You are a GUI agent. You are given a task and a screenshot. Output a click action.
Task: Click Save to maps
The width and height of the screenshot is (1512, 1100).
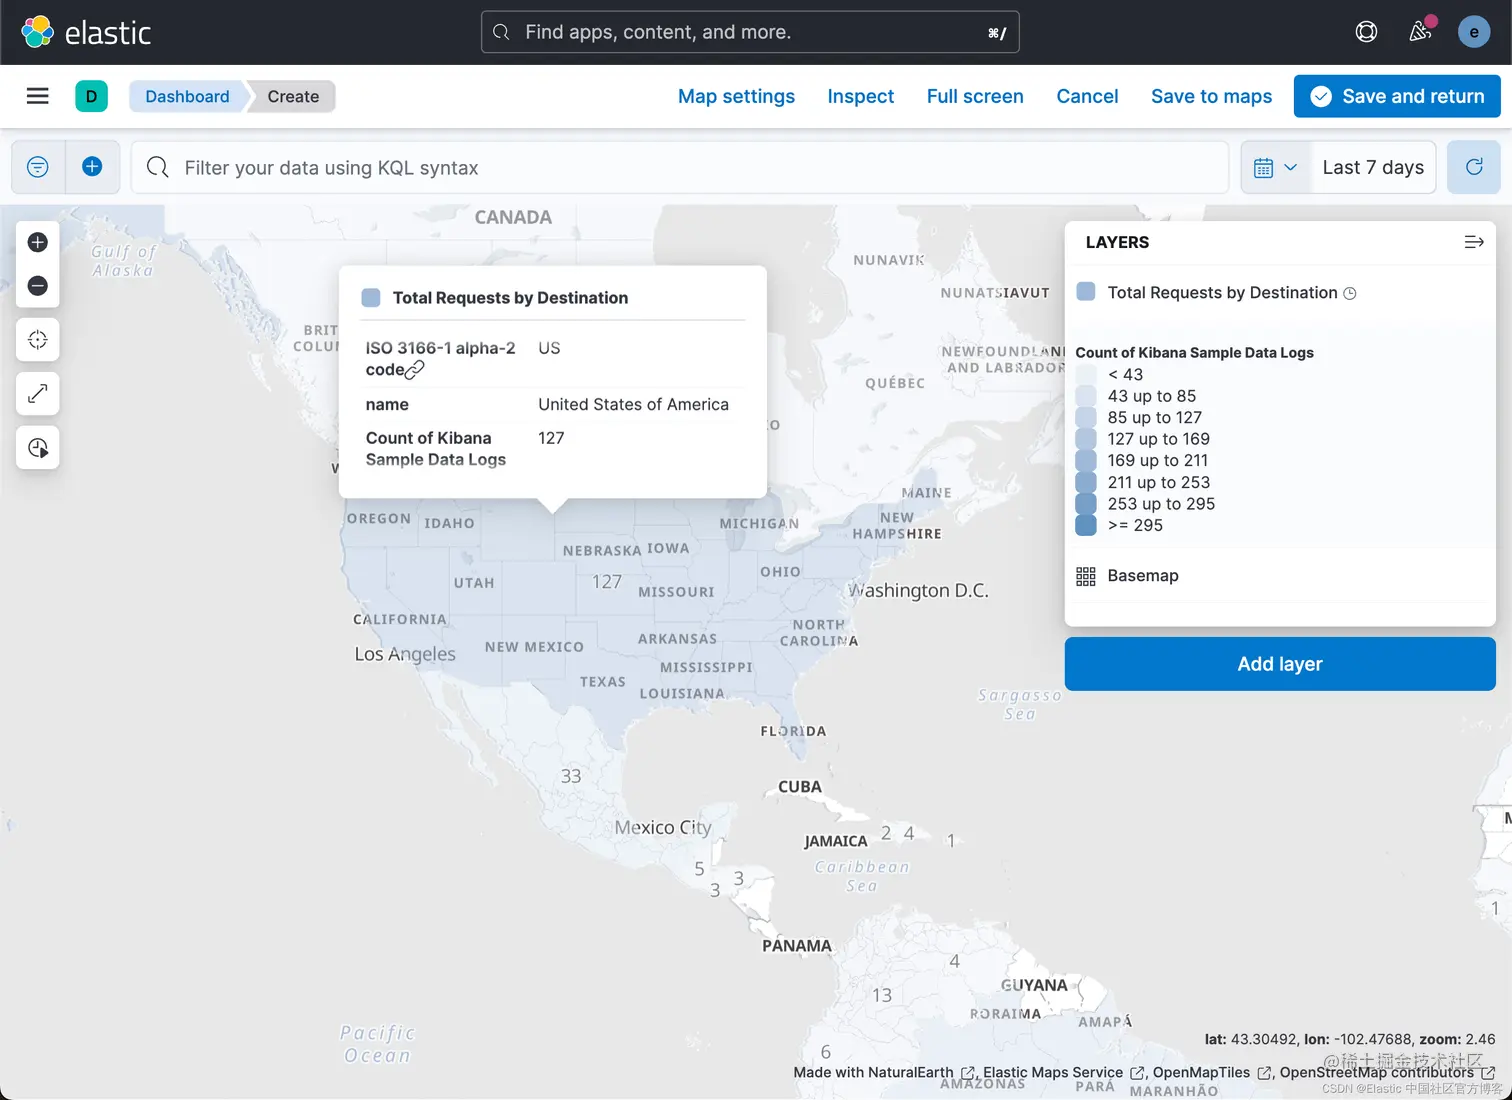1211,96
